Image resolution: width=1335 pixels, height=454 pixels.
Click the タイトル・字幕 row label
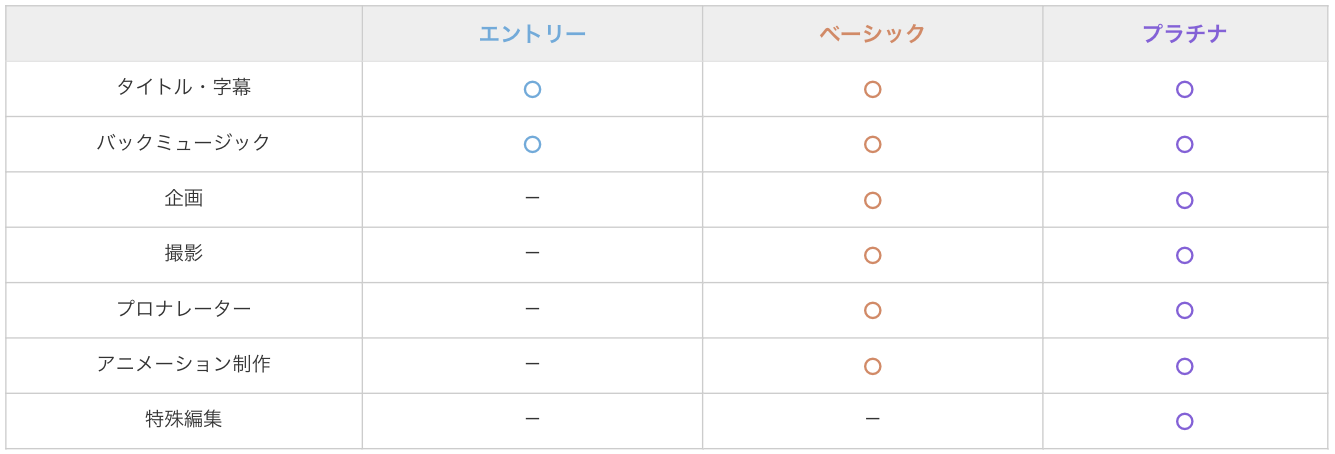tap(184, 87)
